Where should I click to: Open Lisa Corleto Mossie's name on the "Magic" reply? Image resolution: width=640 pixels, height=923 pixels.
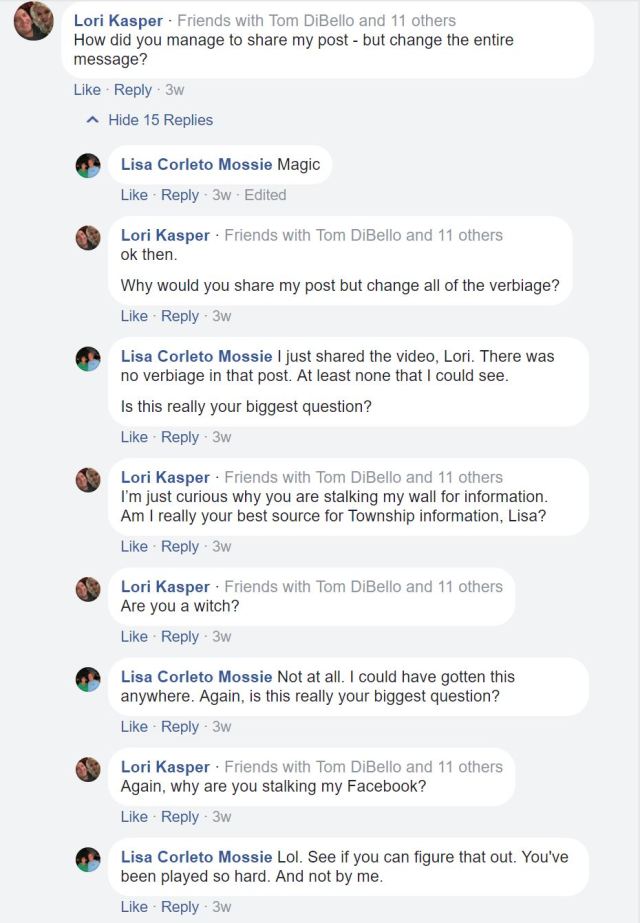point(196,165)
